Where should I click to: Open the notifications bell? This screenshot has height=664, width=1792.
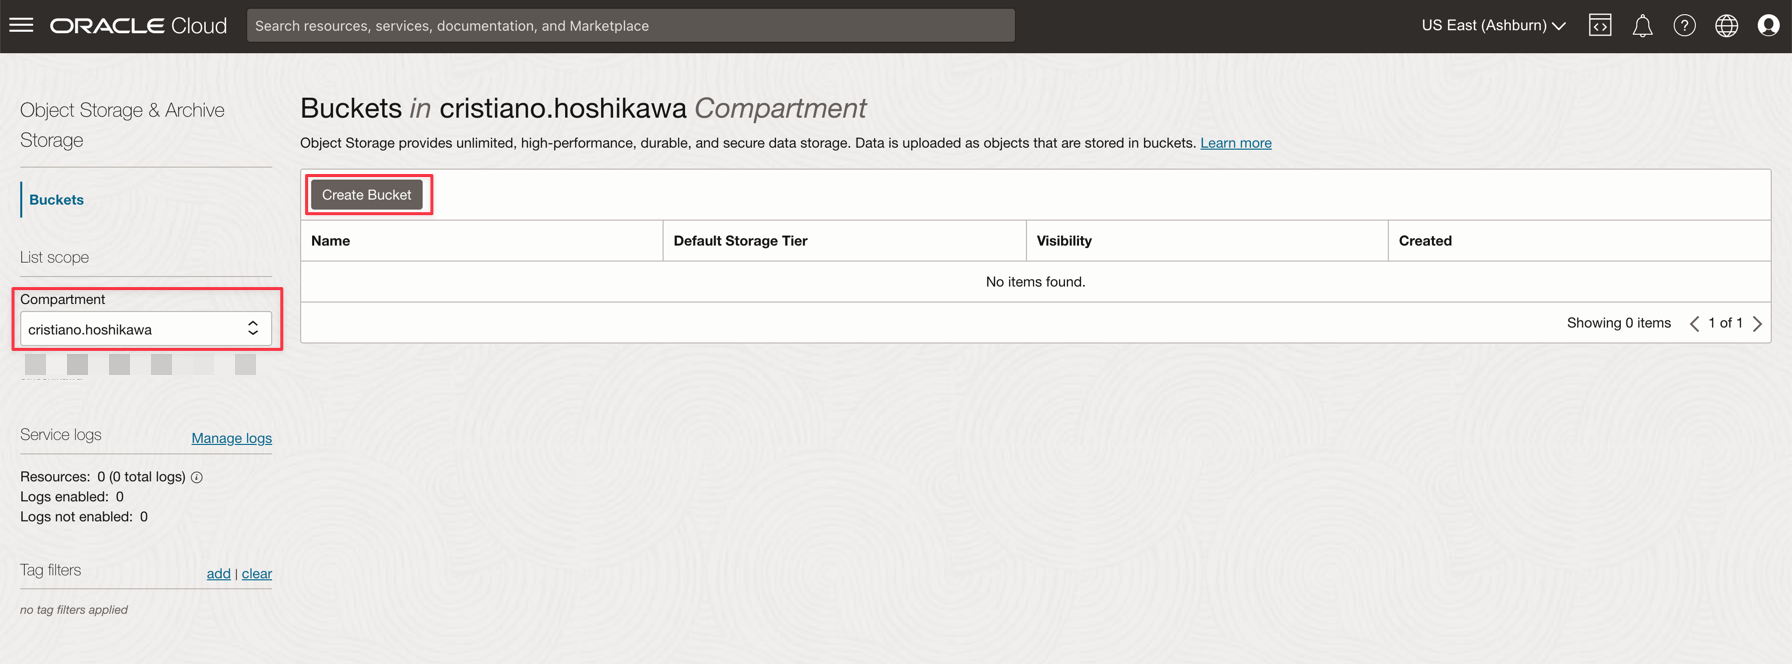point(1642,26)
